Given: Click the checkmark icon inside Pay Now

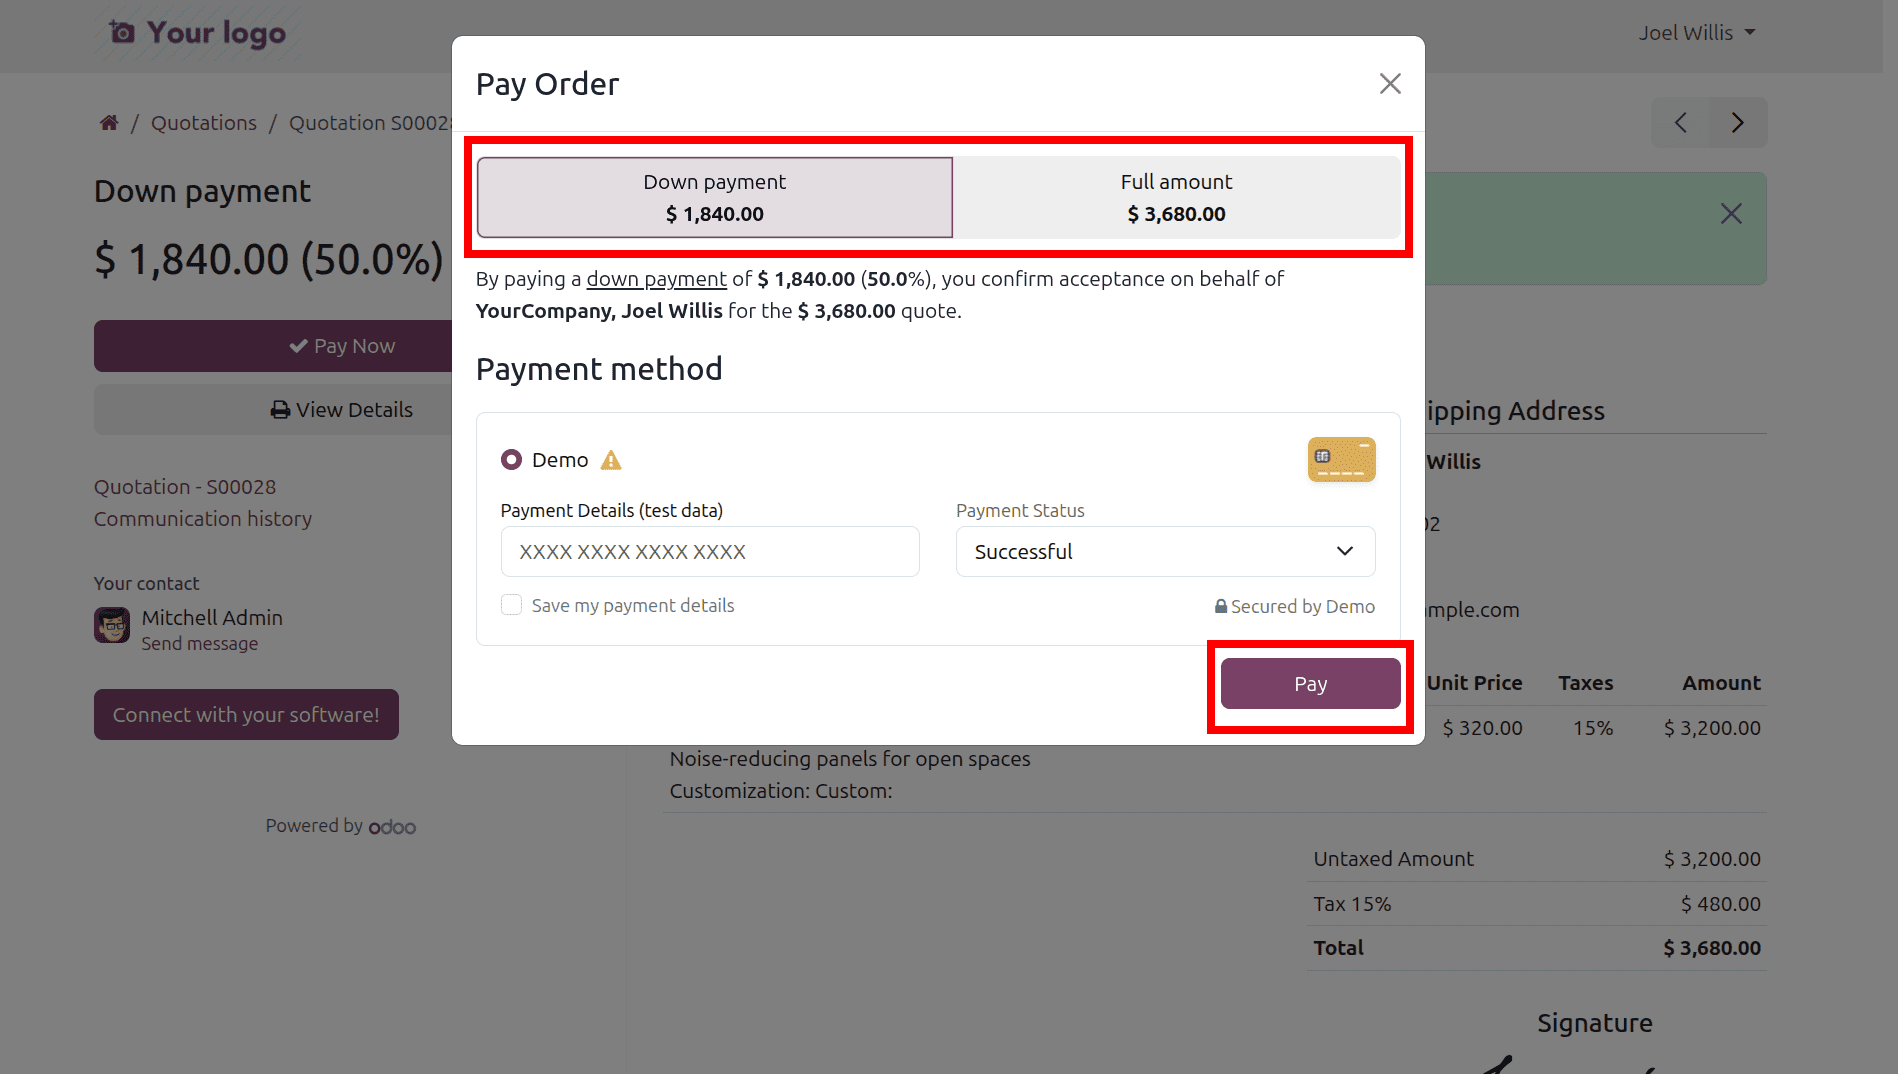Looking at the screenshot, I should click(298, 345).
